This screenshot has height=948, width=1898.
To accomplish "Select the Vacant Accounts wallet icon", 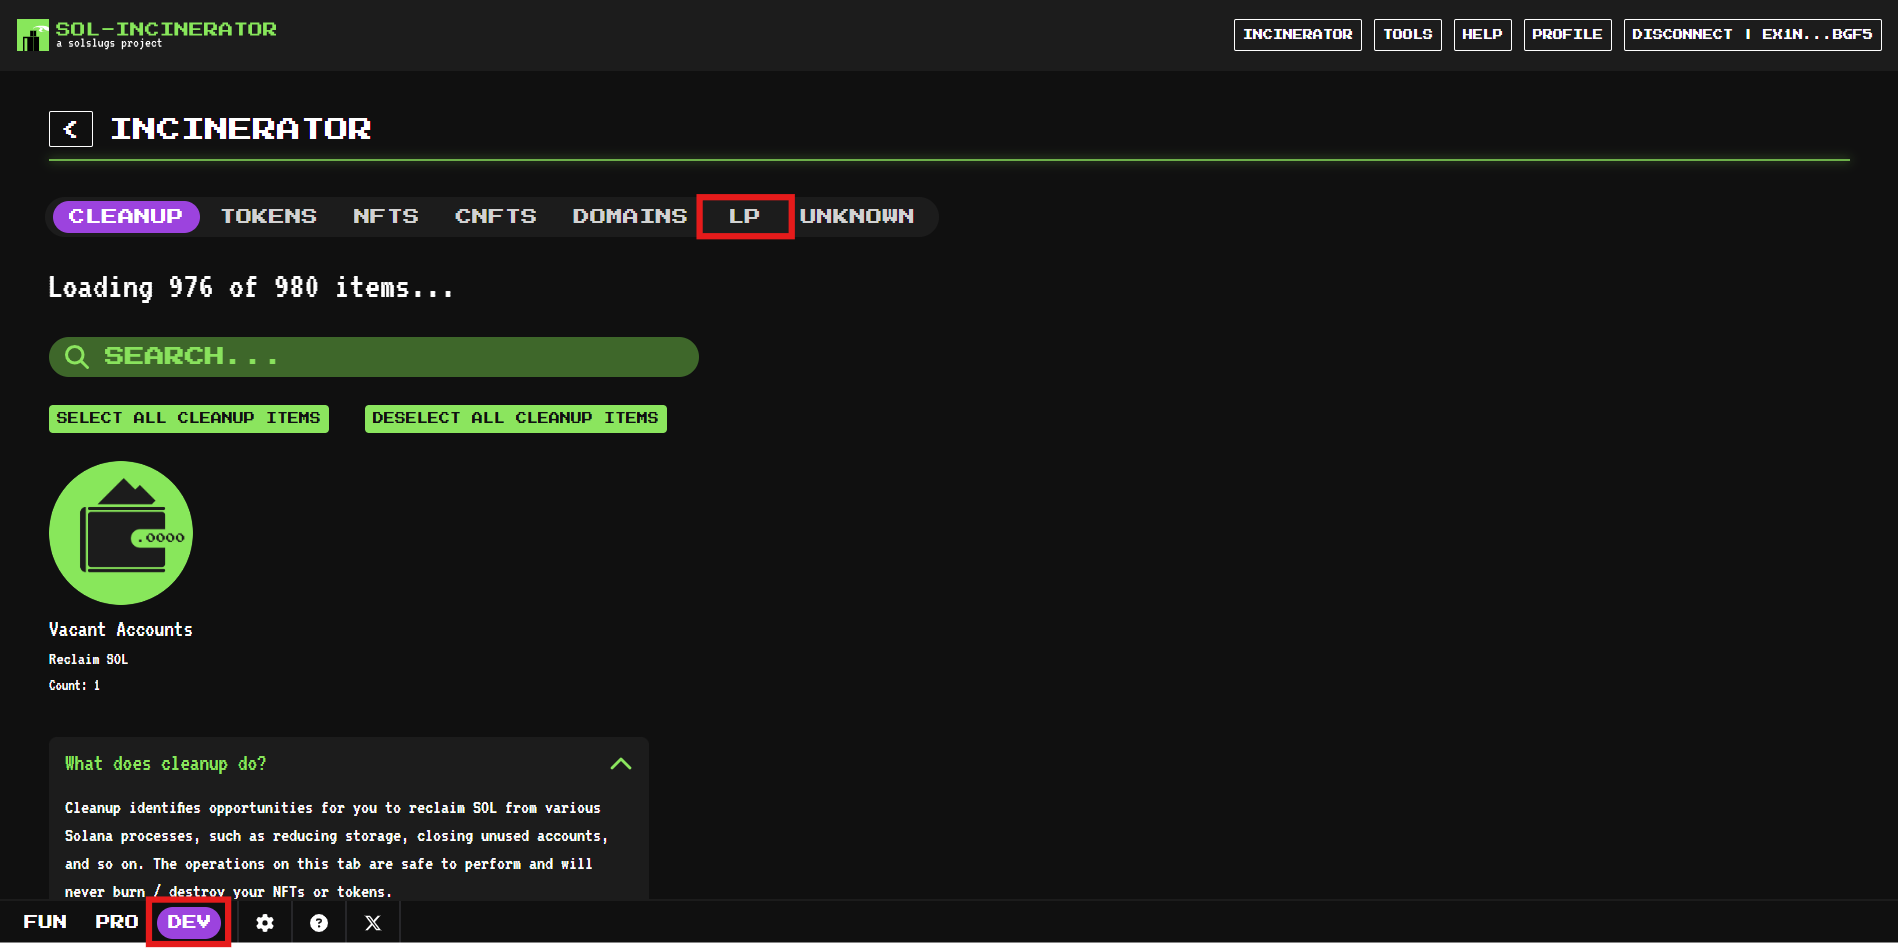I will point(121,533).
